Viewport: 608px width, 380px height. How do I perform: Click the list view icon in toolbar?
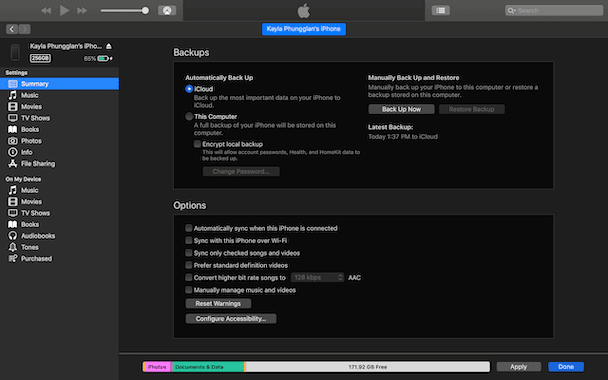tap(440, 10)
